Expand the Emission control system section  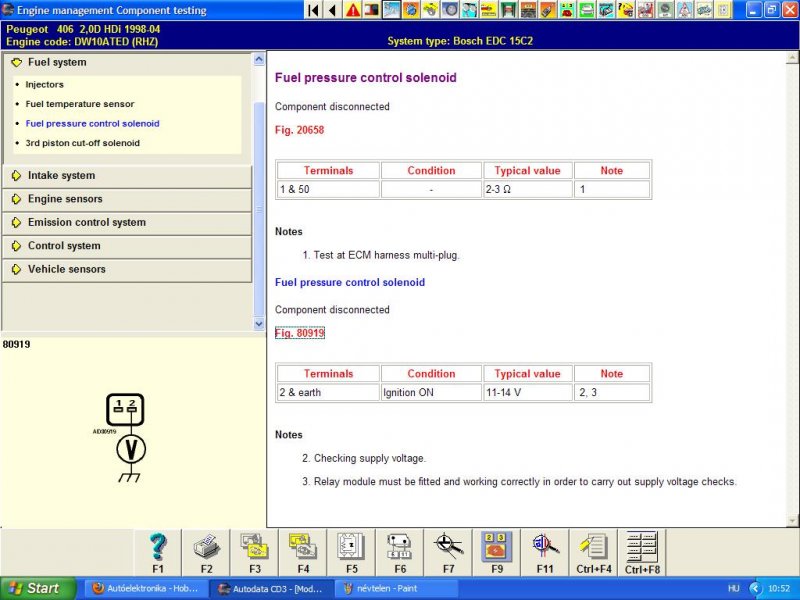click(x=127, y=222)
